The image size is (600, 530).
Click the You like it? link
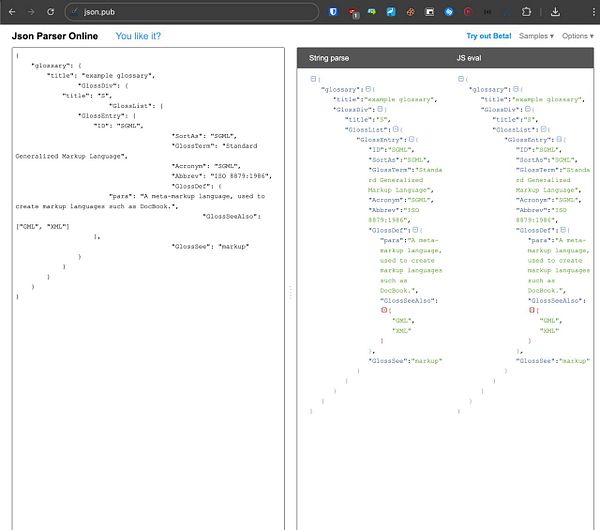coord(138,36)
